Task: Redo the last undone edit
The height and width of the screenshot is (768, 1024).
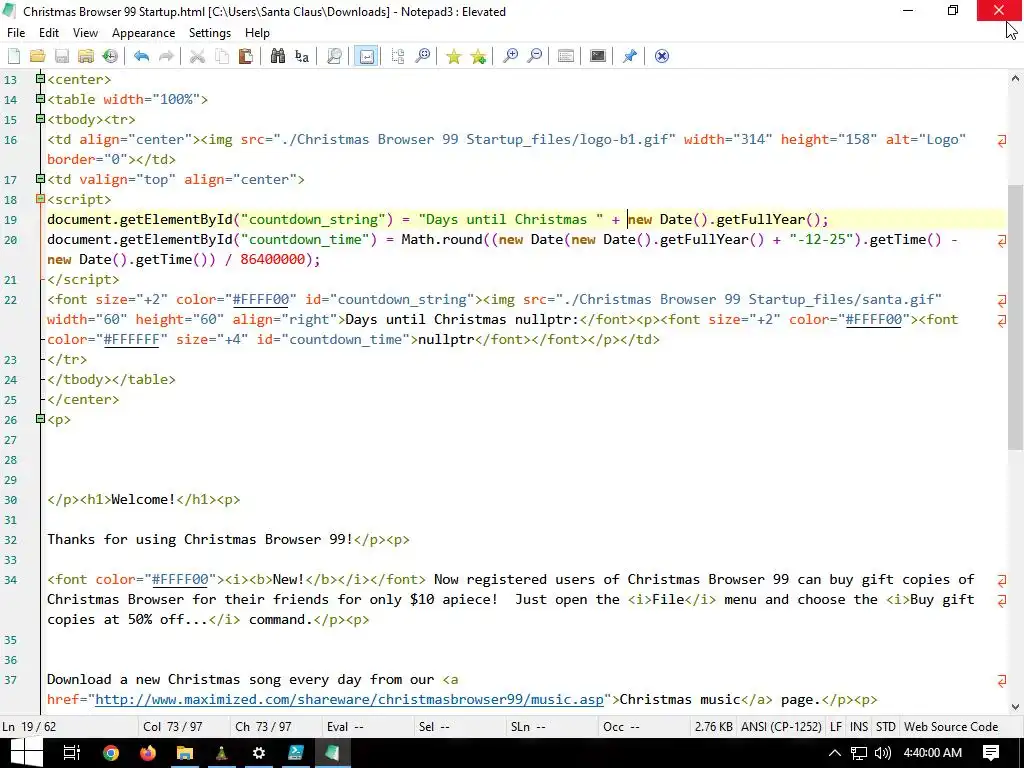Action: (166, 56)
